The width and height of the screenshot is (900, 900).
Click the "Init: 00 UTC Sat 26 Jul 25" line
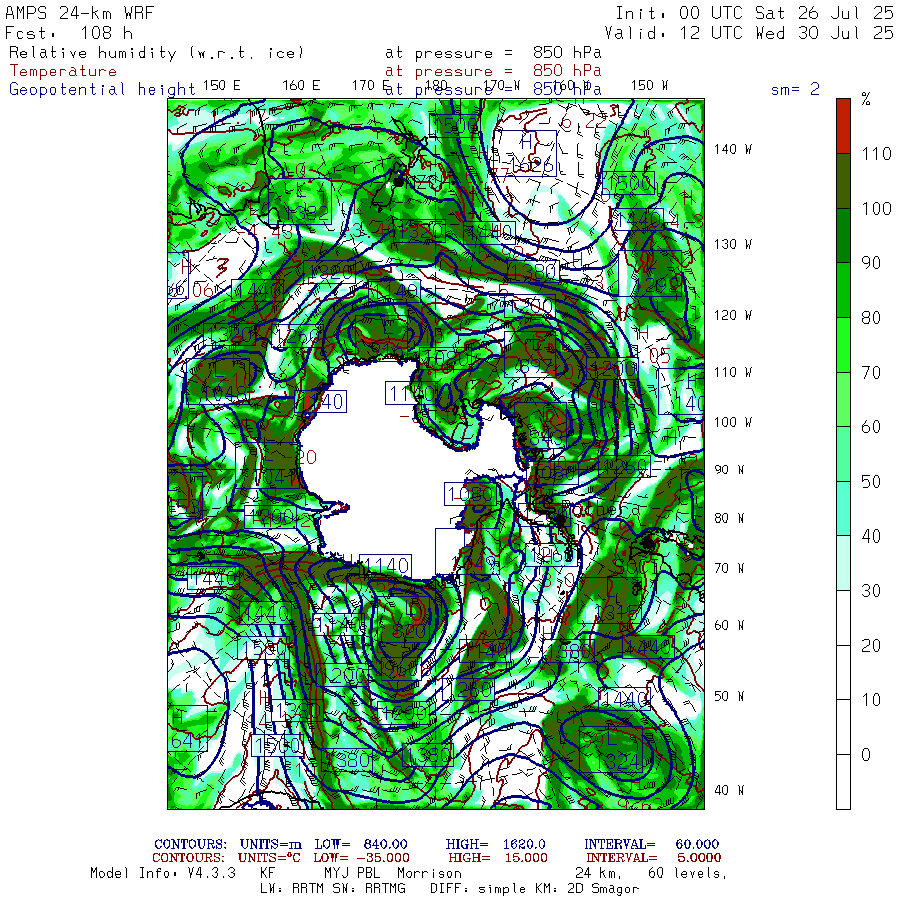coord(754,13)
